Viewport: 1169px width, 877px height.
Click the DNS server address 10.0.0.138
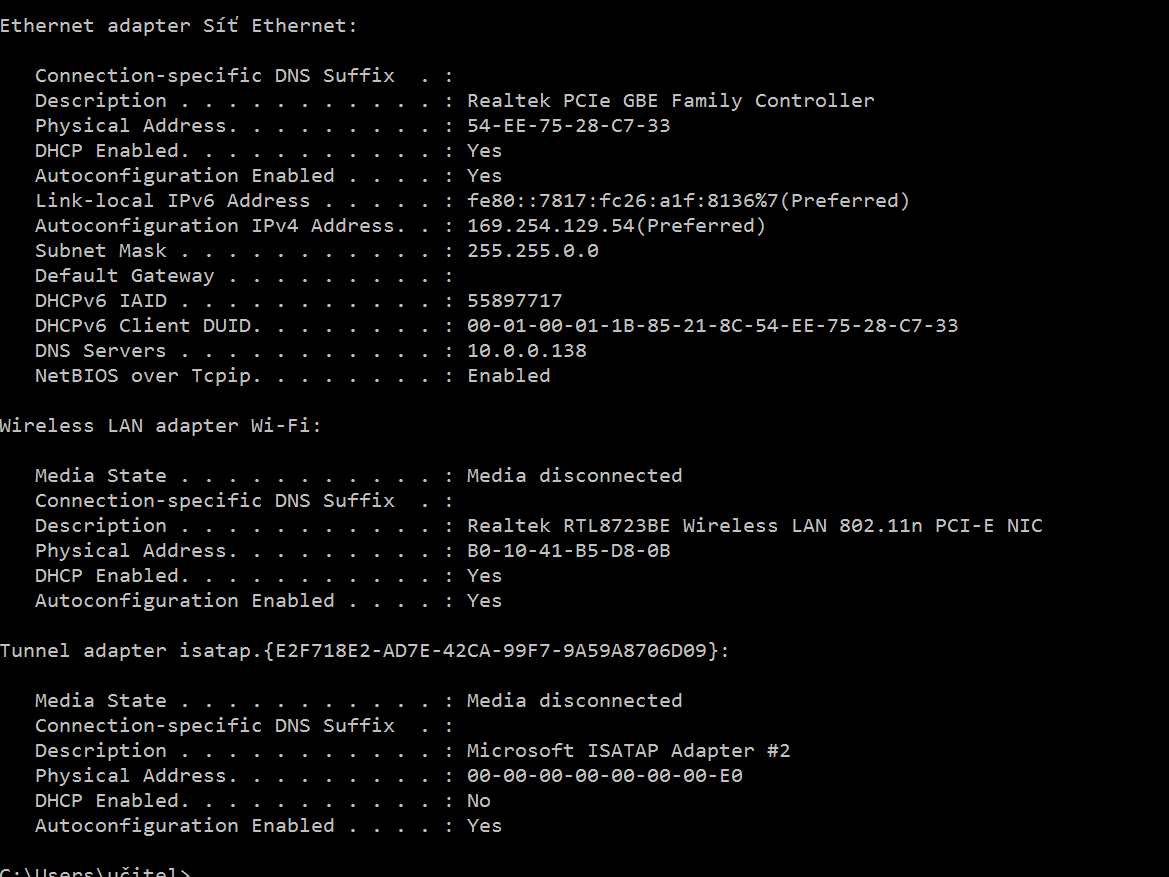click(x=526, y=351)
